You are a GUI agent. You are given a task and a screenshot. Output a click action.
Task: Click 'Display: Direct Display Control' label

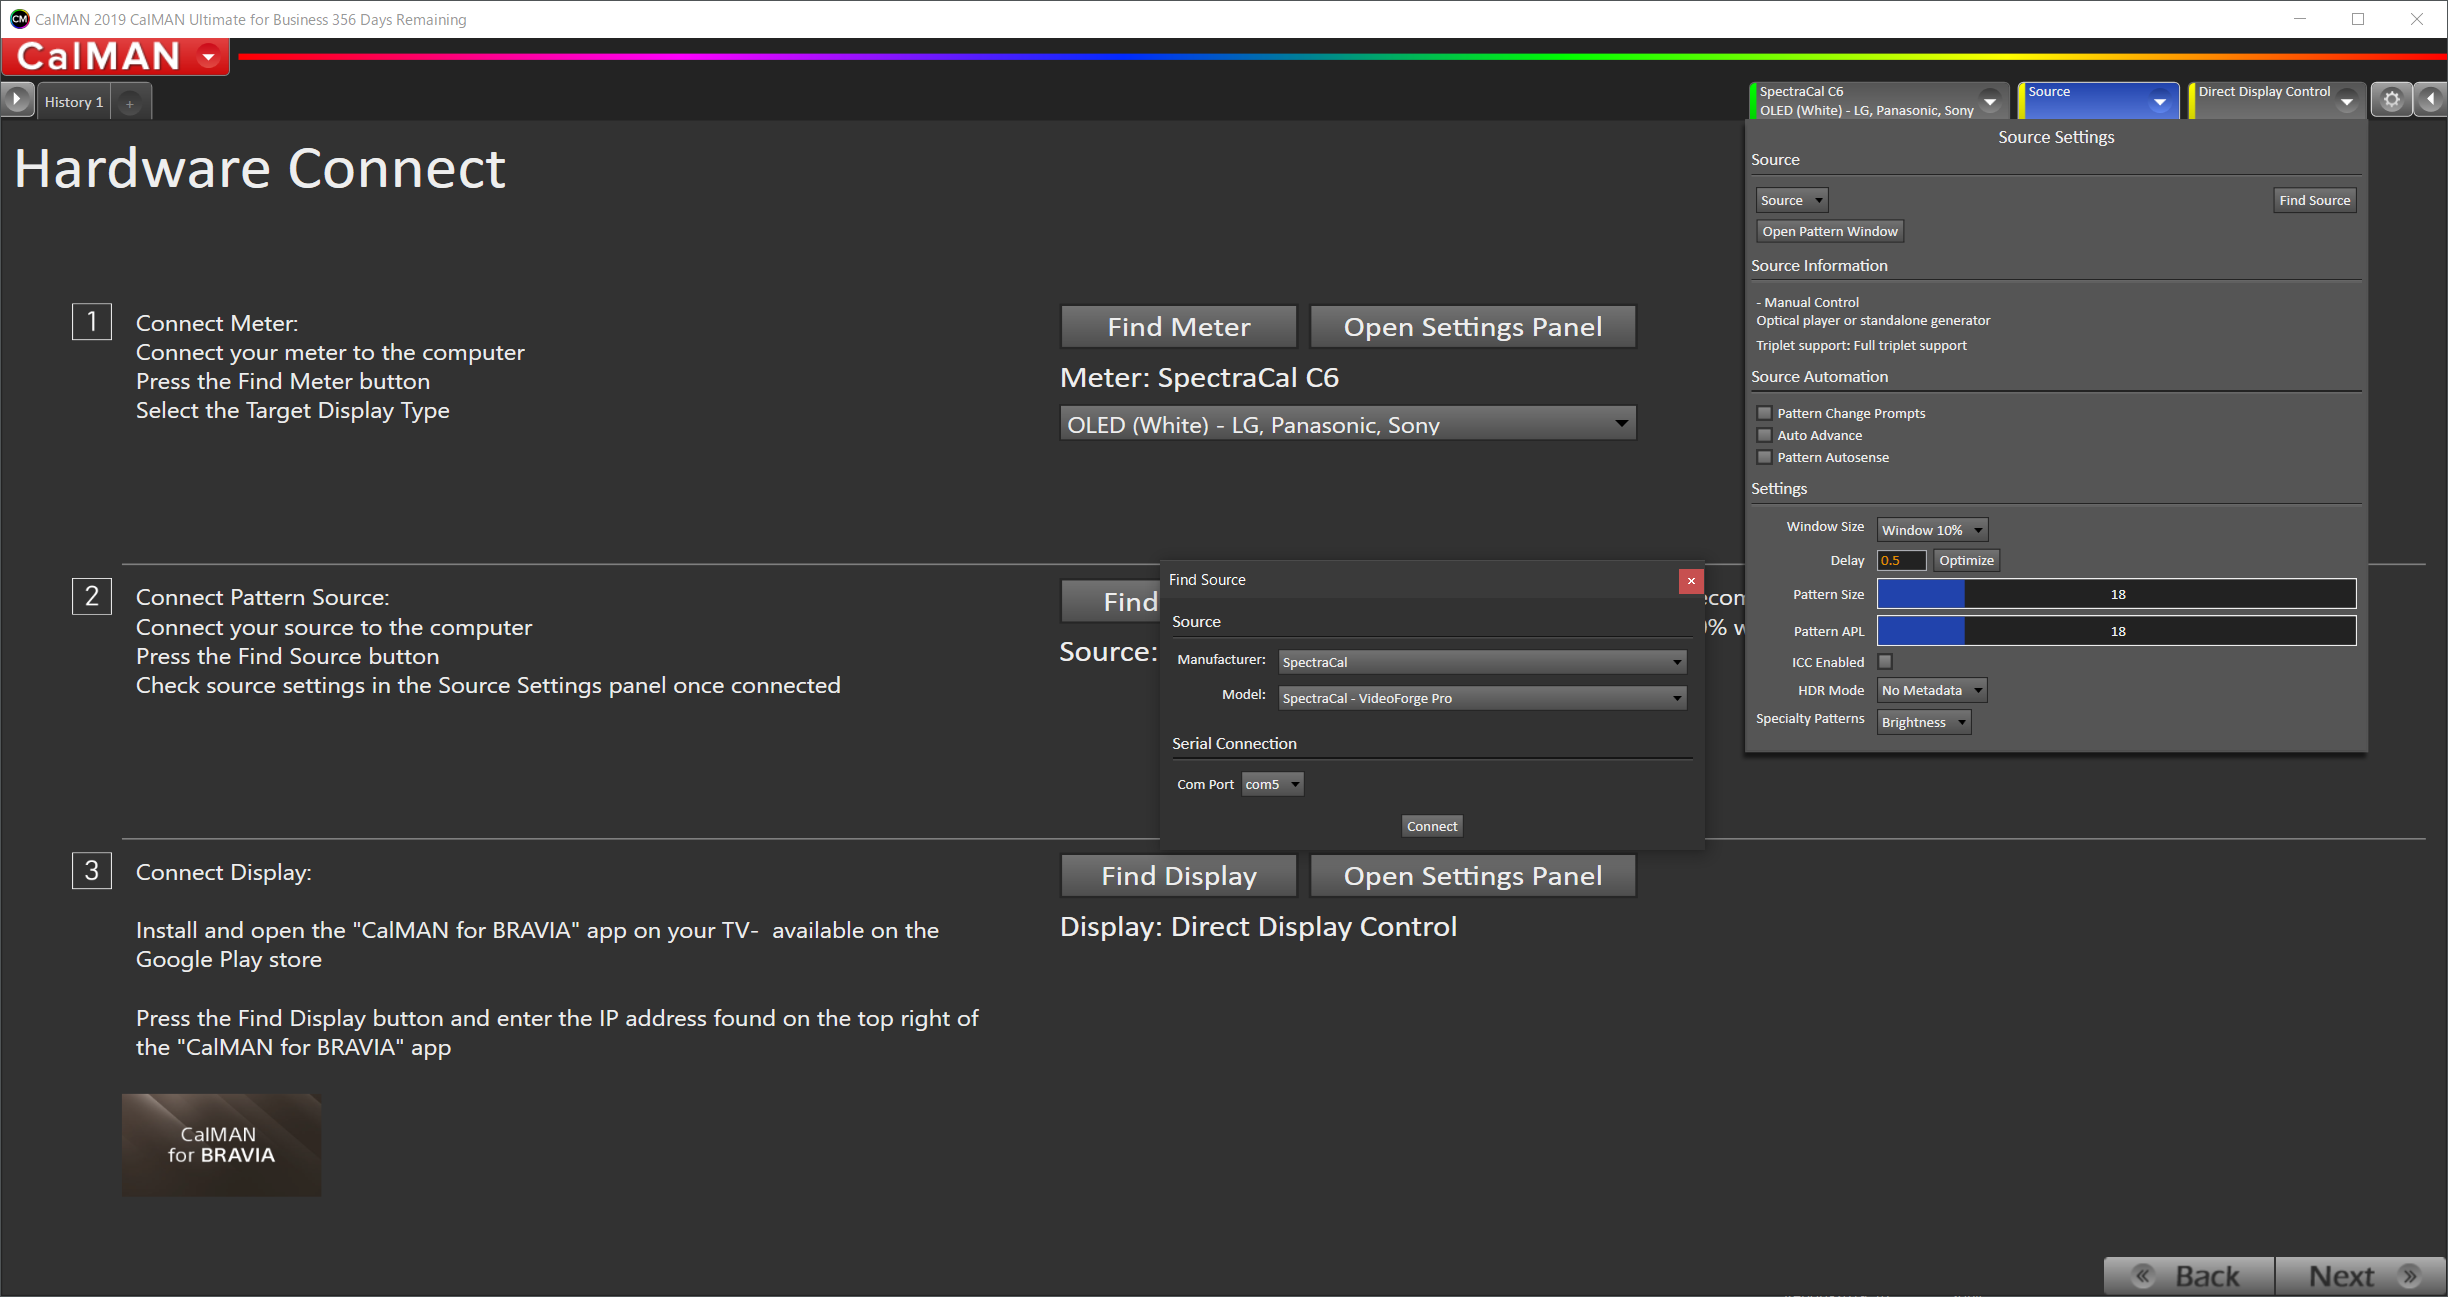[1258, 927]
